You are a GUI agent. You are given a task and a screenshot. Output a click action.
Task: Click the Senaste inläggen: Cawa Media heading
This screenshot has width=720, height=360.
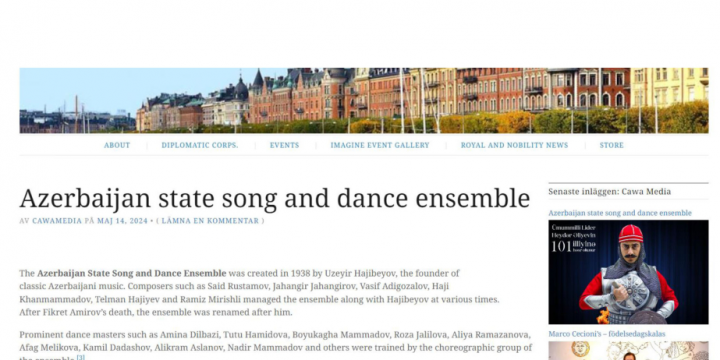click(609, 191)
